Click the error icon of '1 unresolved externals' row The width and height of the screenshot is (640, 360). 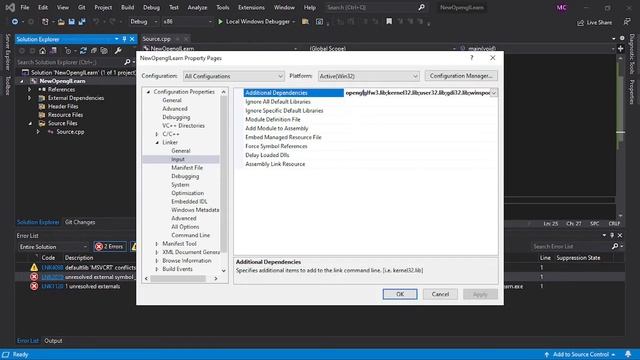[34, 286]
